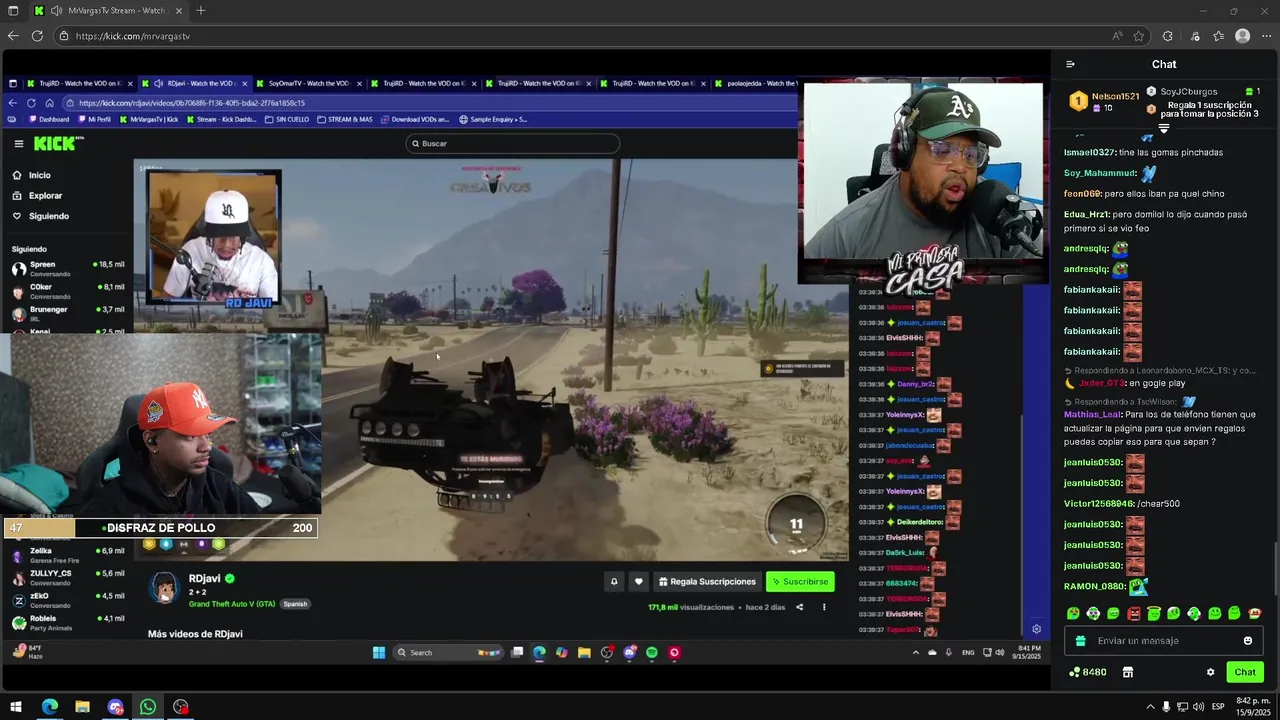
Task: Go to Inicio in the Kick sidebar
Action: [31, 175]
